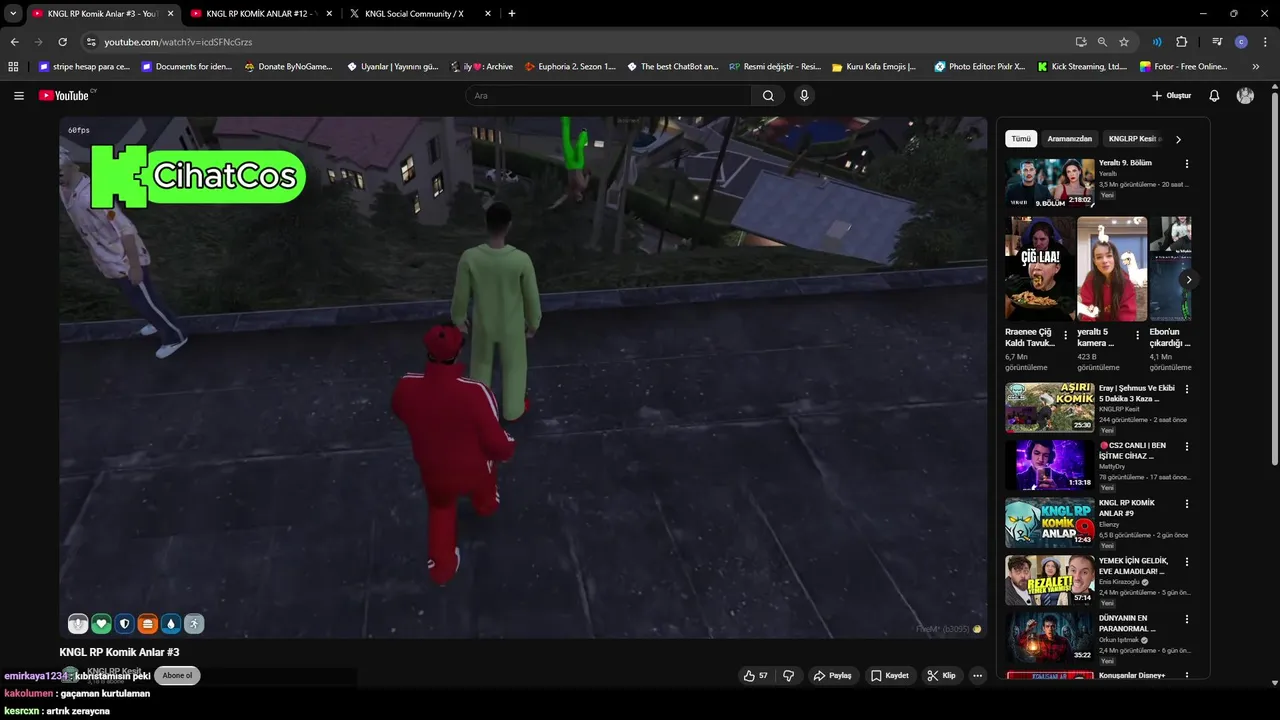Show more filter chips with arrow
1280x720 pixels.
[1178, 140]
